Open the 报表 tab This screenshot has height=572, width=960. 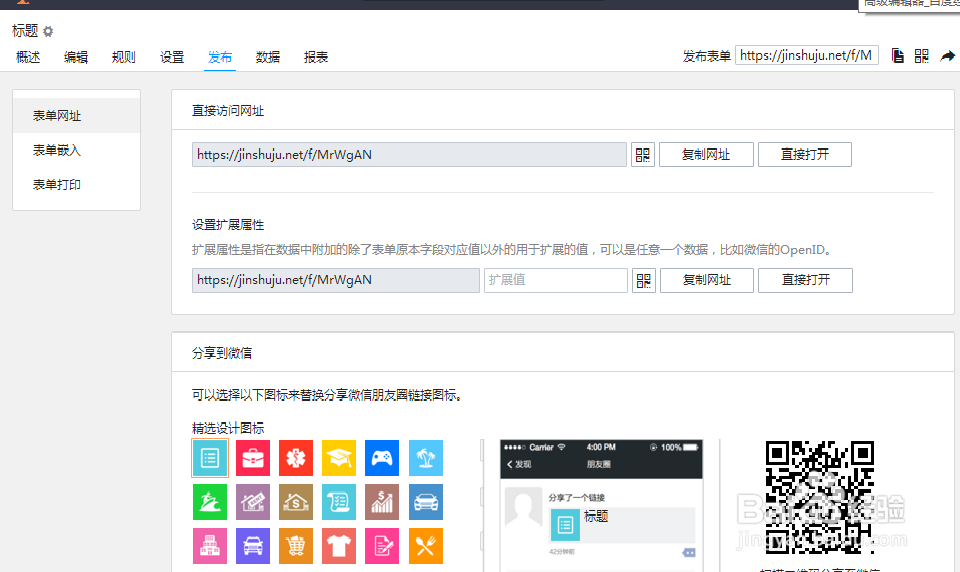pyautogui.click(x=316, y=58)
